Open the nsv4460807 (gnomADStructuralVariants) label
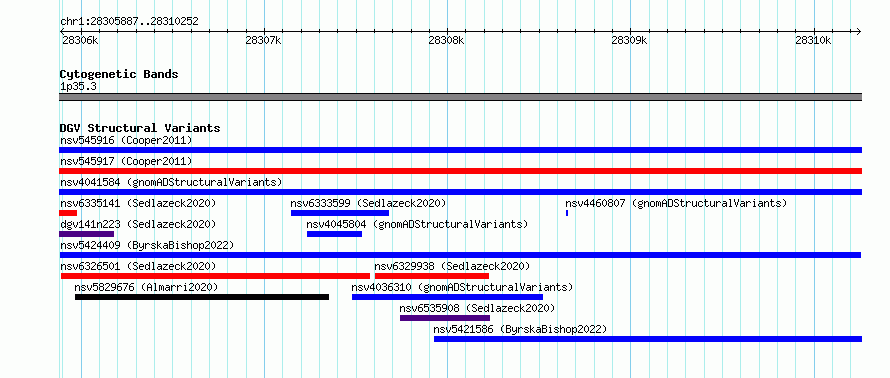The width and height of the screenshot is (890, 378). pos(676,203)
